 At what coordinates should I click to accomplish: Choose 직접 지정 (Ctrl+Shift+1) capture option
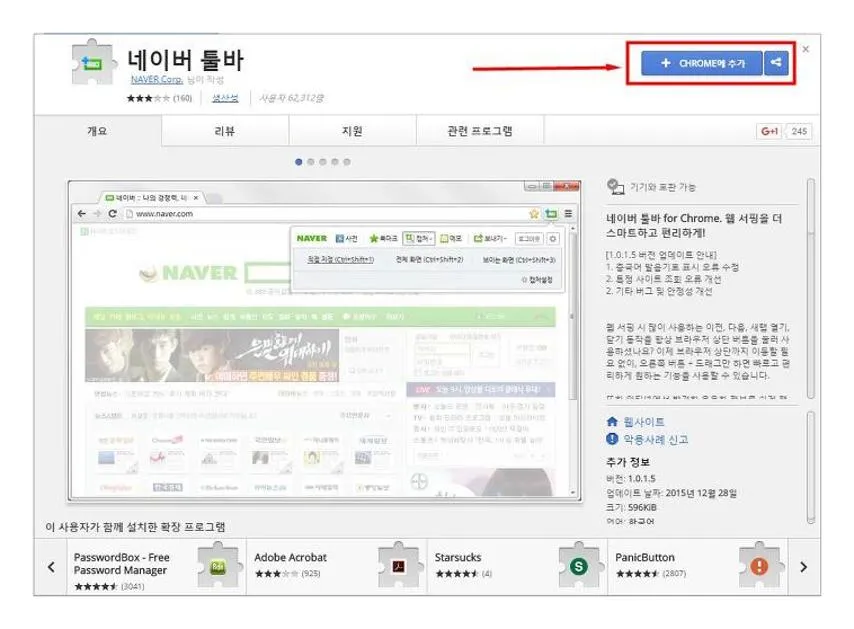click(x=340, y=260)
